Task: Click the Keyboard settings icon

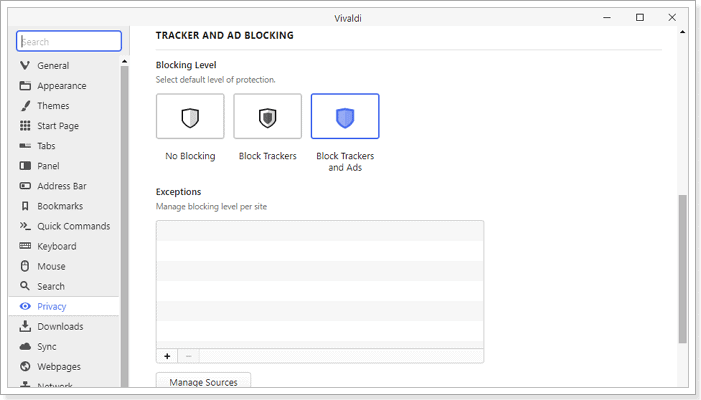Action: 25,246
